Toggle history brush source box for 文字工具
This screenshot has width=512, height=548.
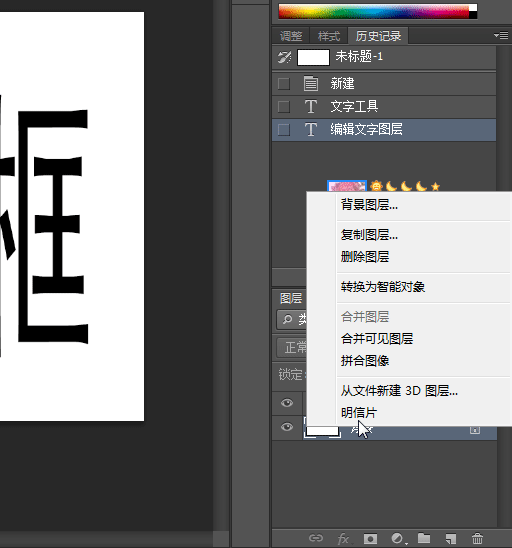click(284, 107)
